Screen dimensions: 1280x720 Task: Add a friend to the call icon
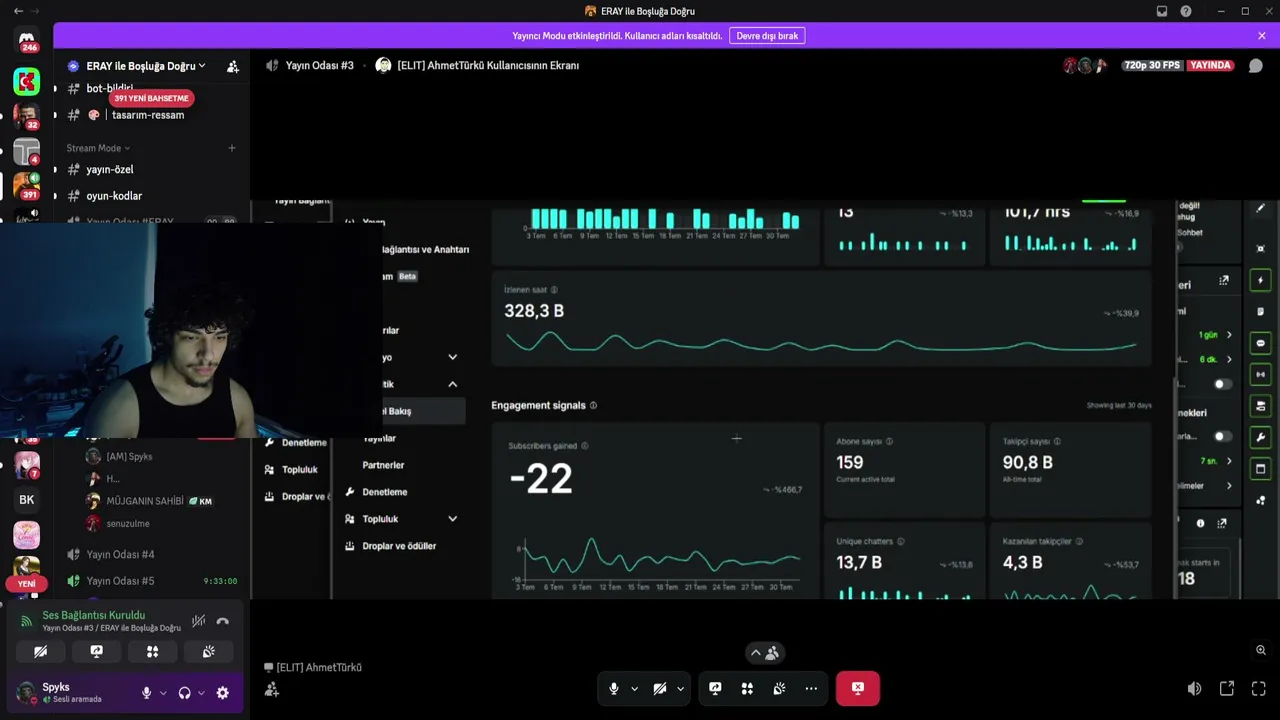pyautogui.click(x=272, y=689)
